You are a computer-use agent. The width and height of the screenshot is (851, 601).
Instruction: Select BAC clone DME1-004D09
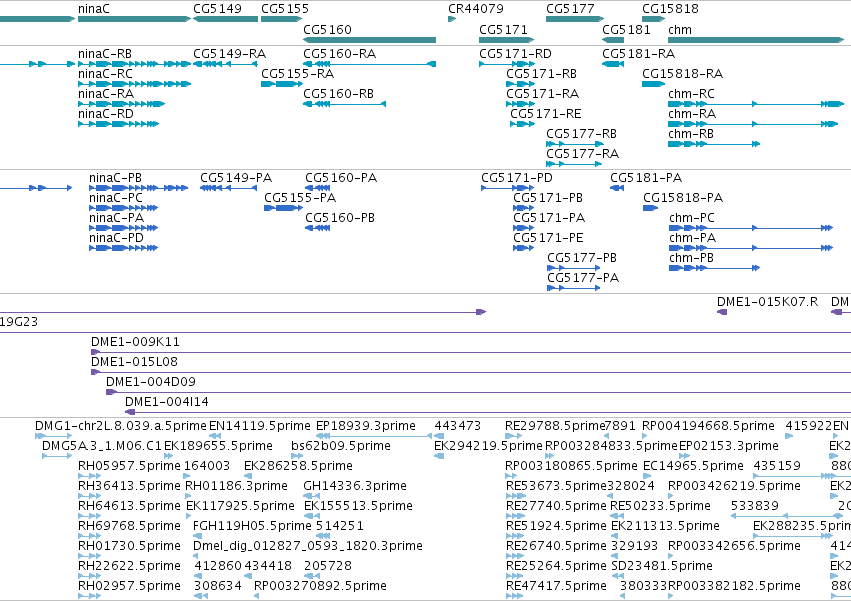point(478,392)
